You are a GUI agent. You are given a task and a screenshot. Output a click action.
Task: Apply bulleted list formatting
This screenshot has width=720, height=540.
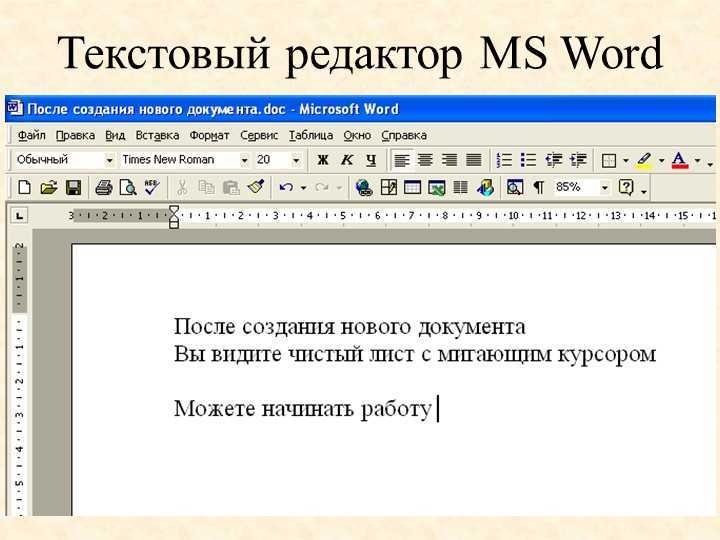529,160
